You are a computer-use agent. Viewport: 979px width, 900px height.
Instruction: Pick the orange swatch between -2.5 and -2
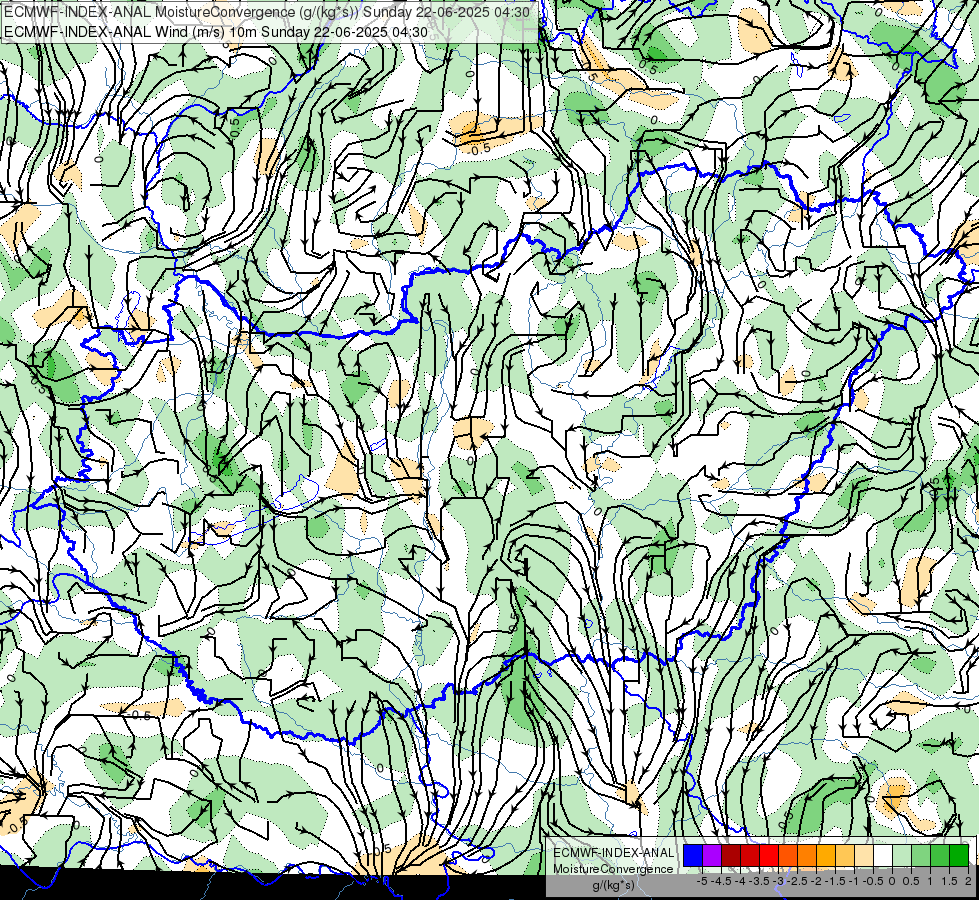pyautogui.click(x=807, y=856)
